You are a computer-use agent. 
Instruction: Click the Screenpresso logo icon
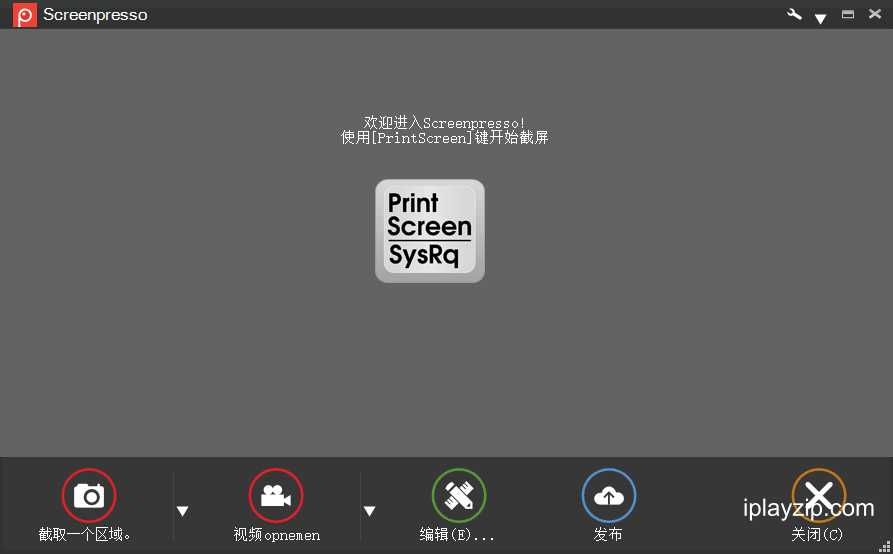pyautogui.click(x=24, y=15)
